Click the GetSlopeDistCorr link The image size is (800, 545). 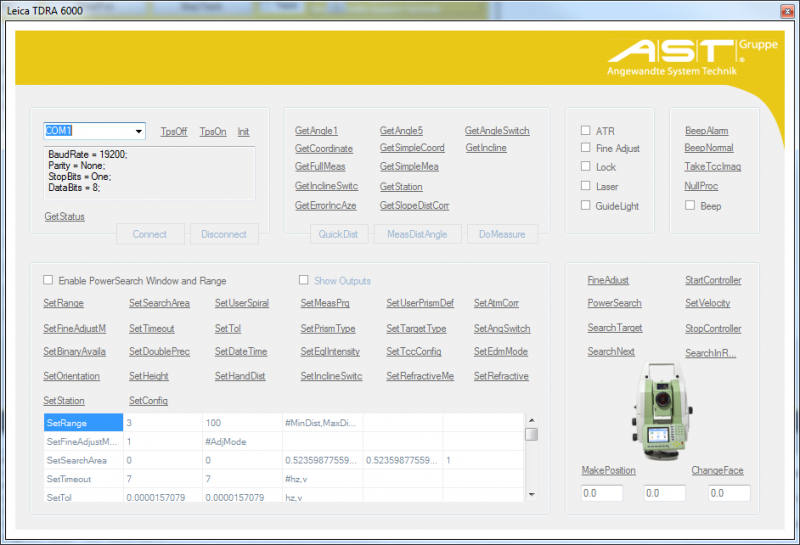[x=414, y=206]
